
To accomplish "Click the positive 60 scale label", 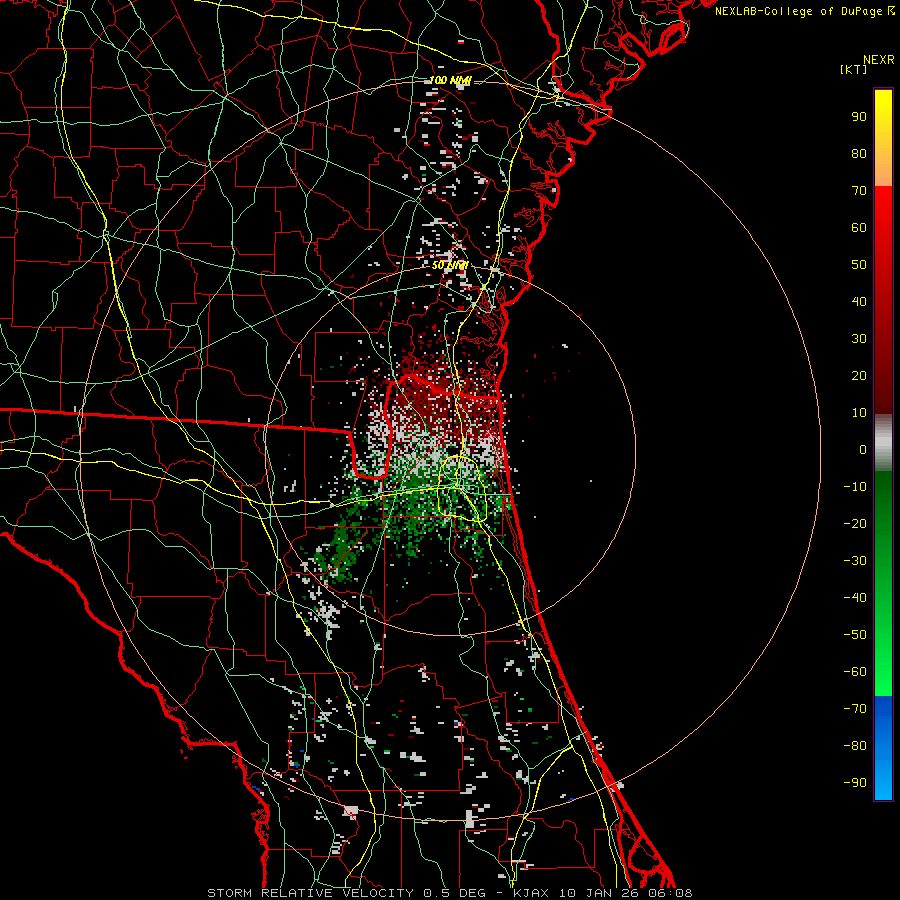I will (859, 227).
